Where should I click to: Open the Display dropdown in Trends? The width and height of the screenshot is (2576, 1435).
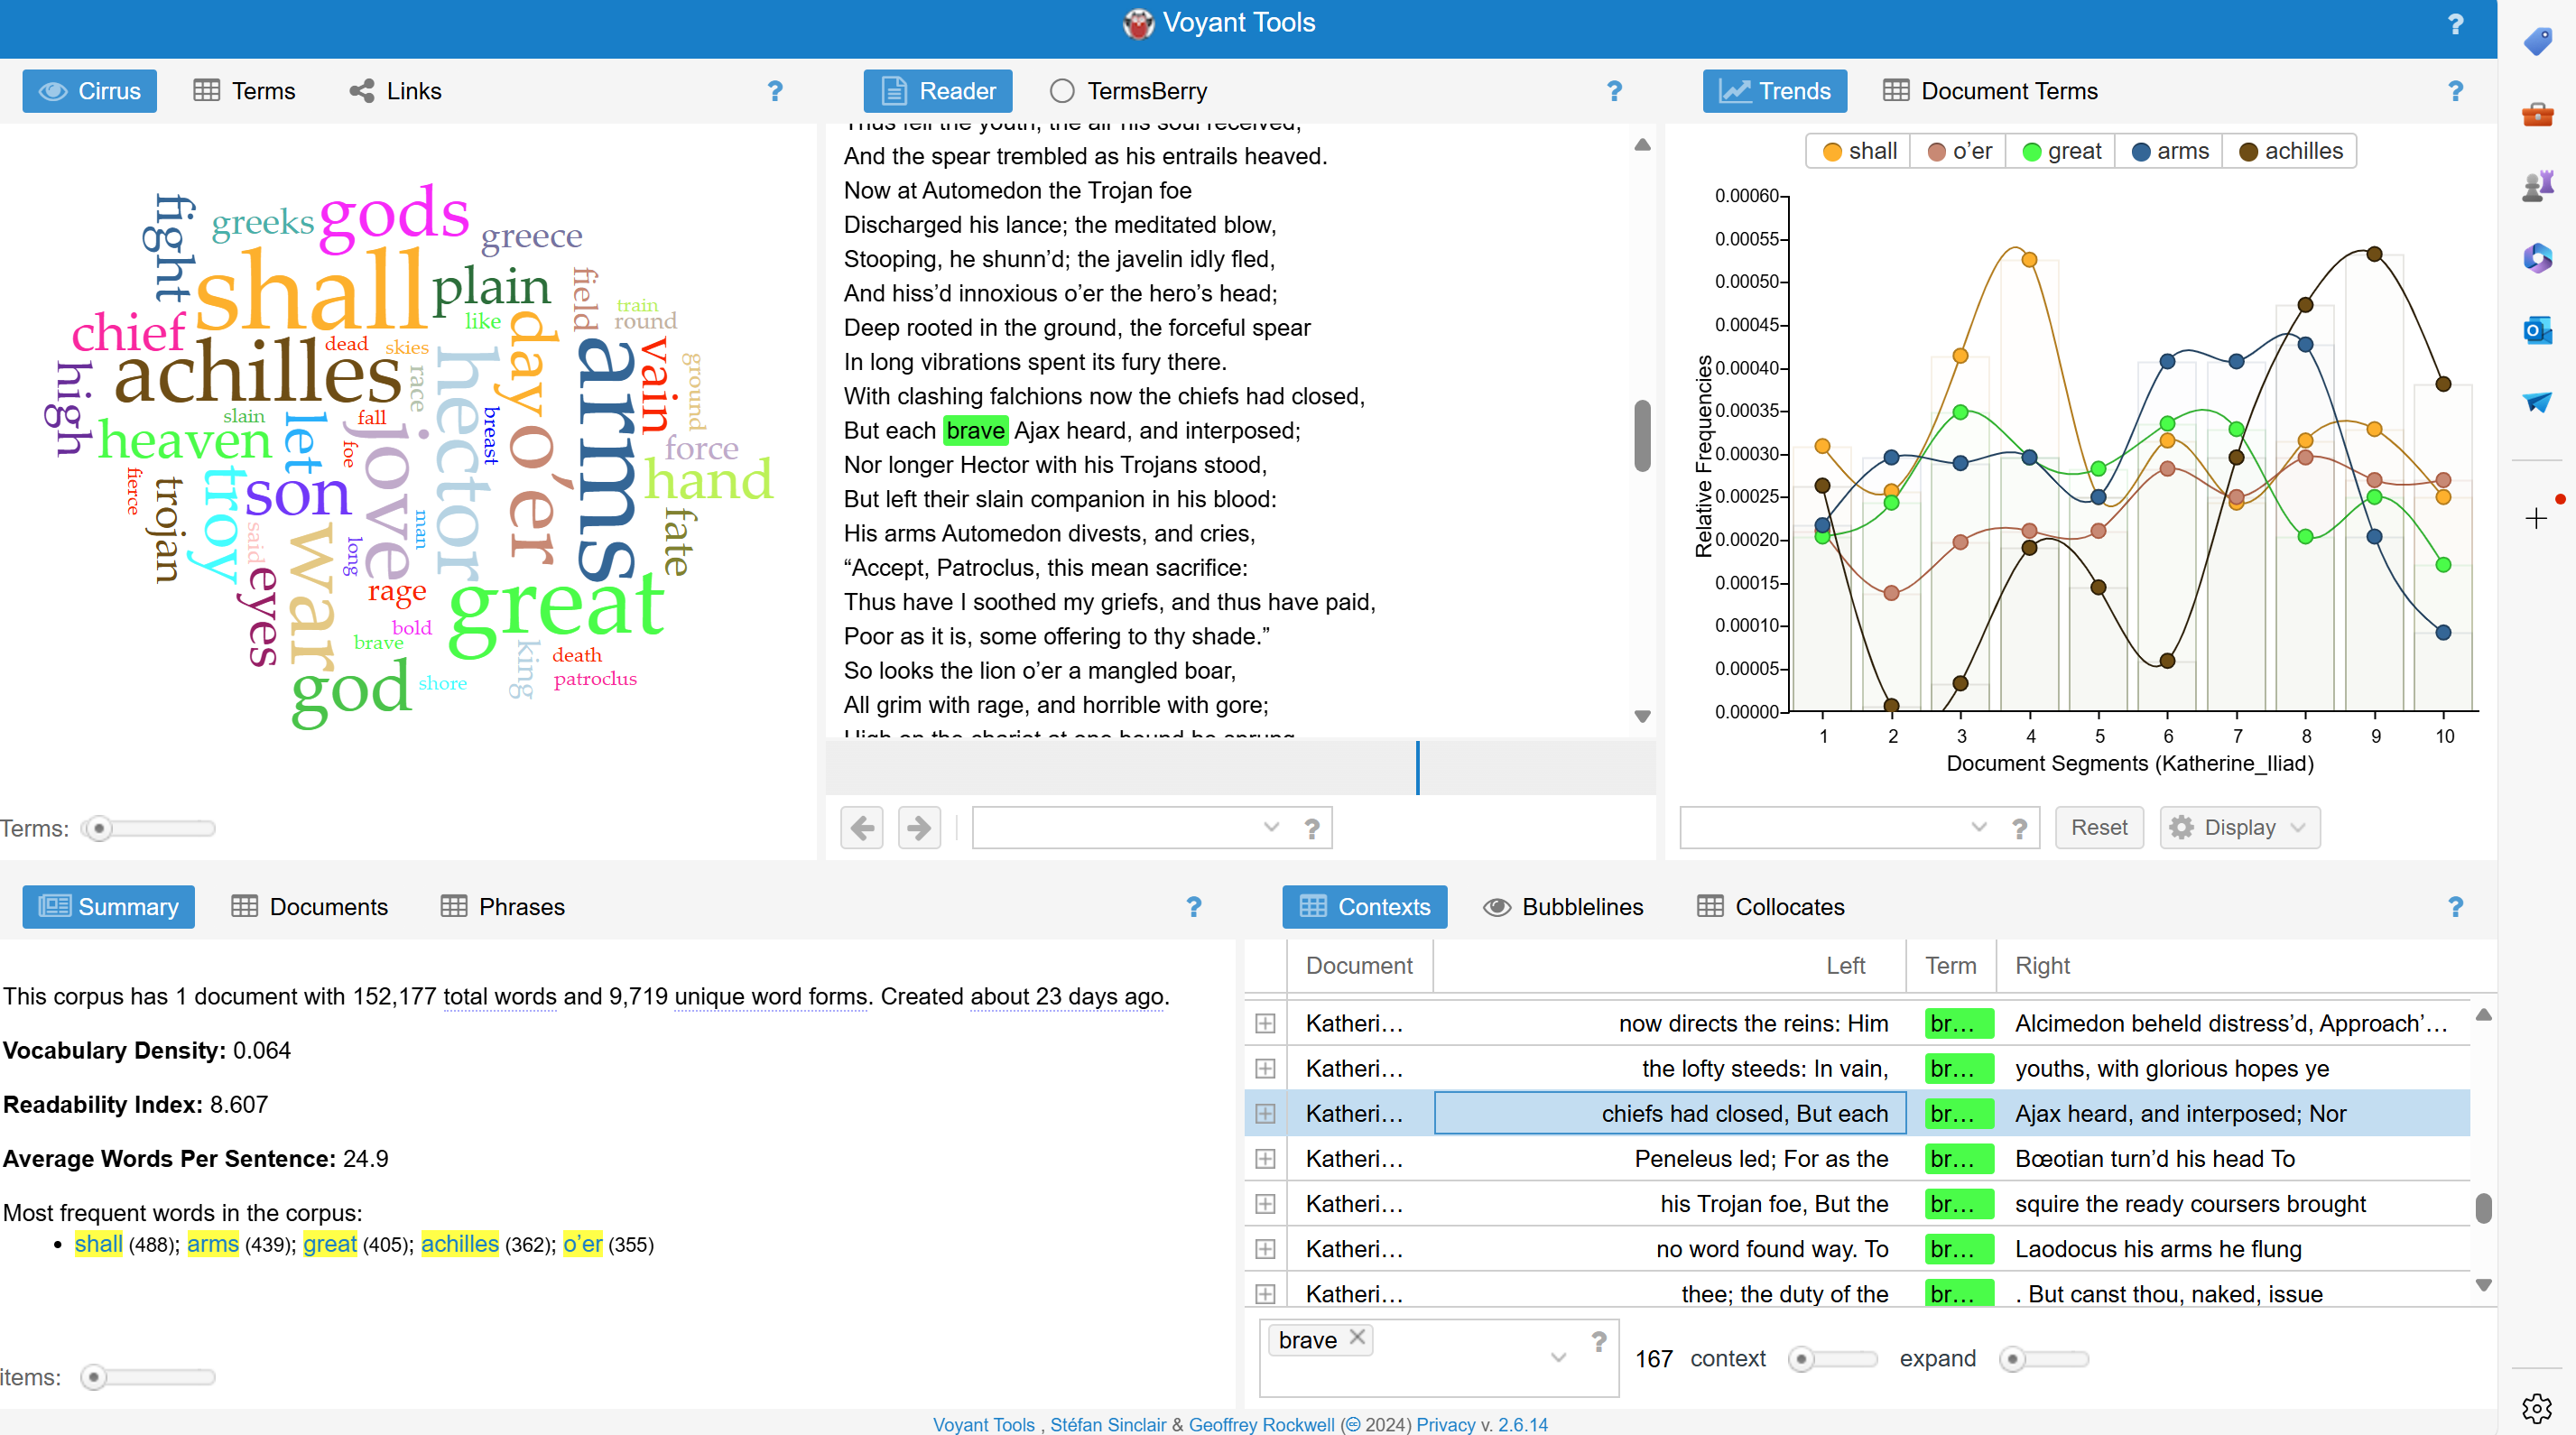(2239, 828)
